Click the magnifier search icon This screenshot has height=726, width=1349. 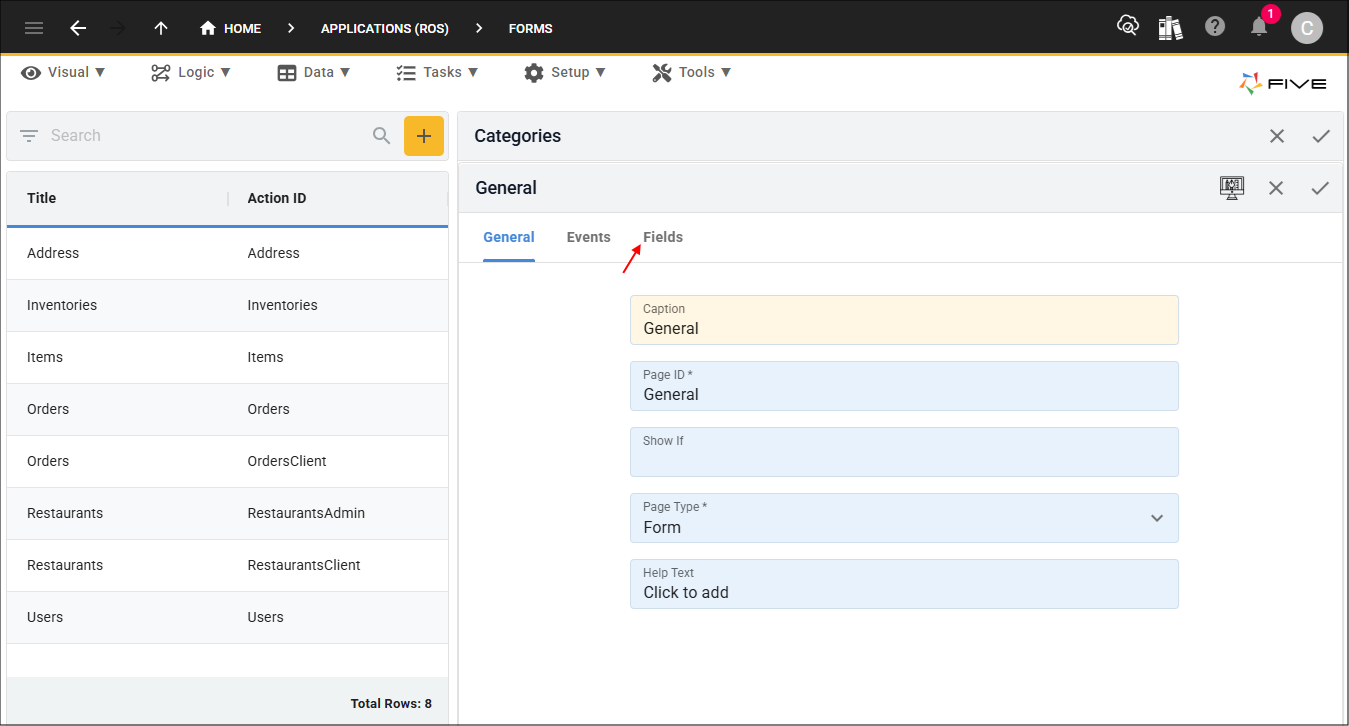pos(381,135)
